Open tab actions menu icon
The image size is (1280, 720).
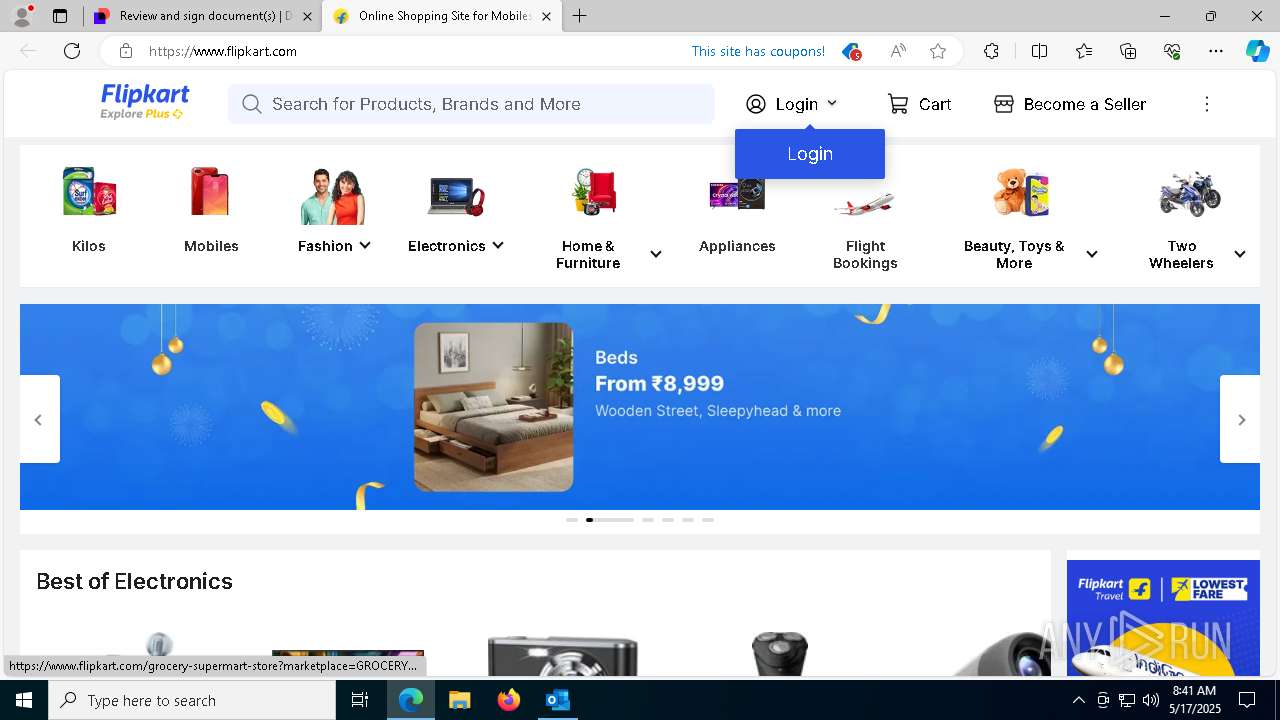60,16
